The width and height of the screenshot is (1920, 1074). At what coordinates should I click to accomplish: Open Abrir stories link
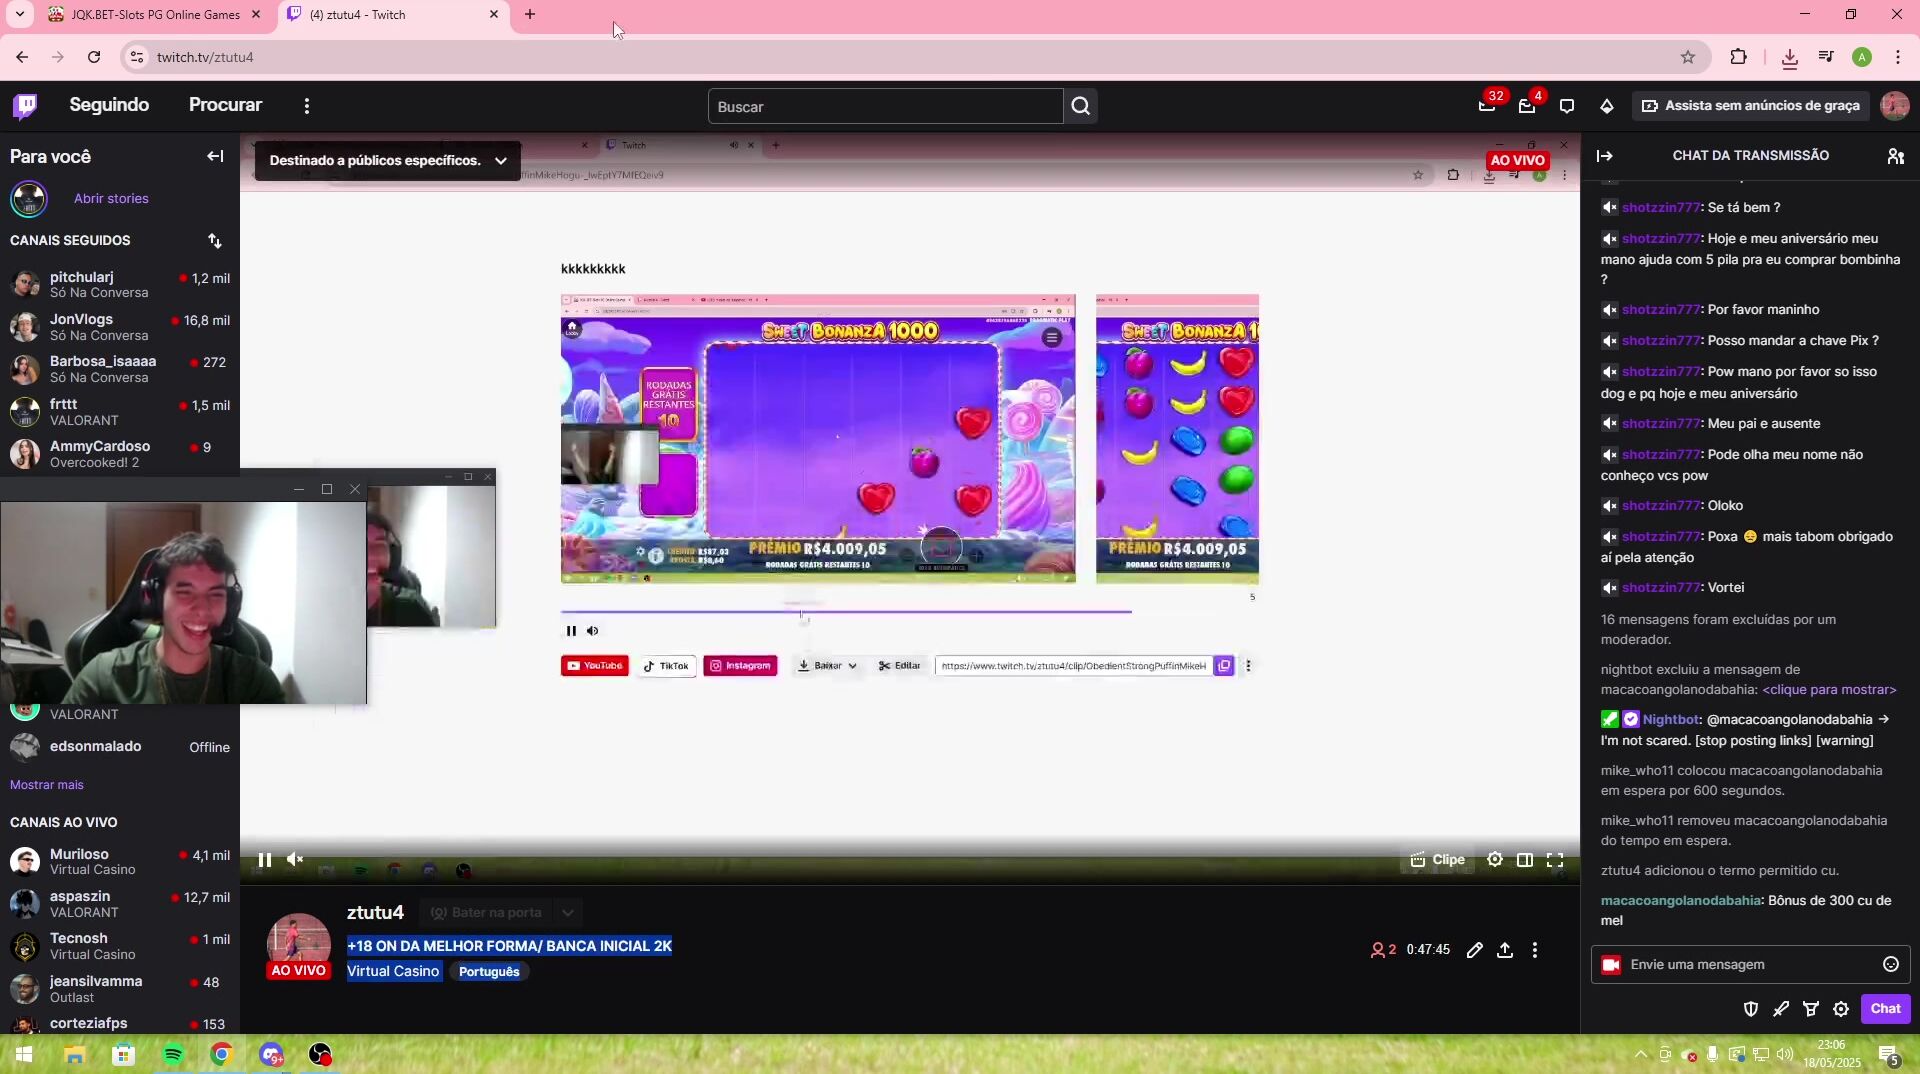(111, 199)
